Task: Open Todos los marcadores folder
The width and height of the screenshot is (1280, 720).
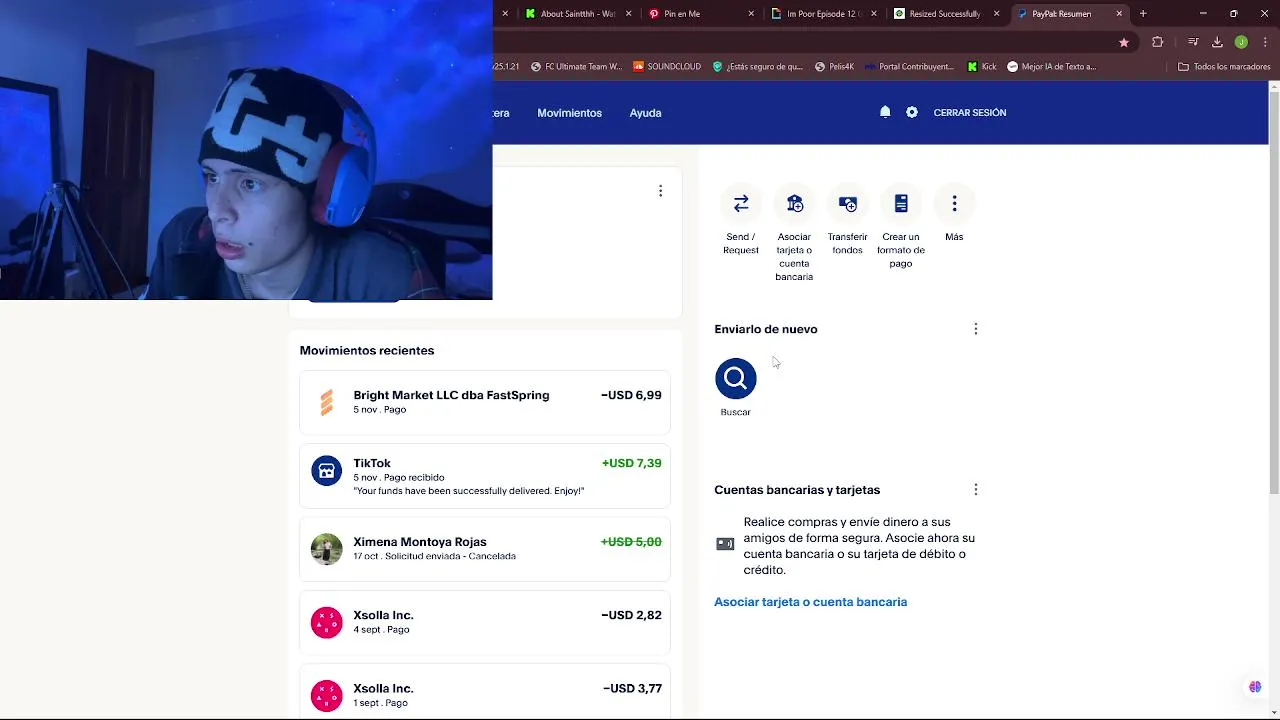Action: 1224,67
